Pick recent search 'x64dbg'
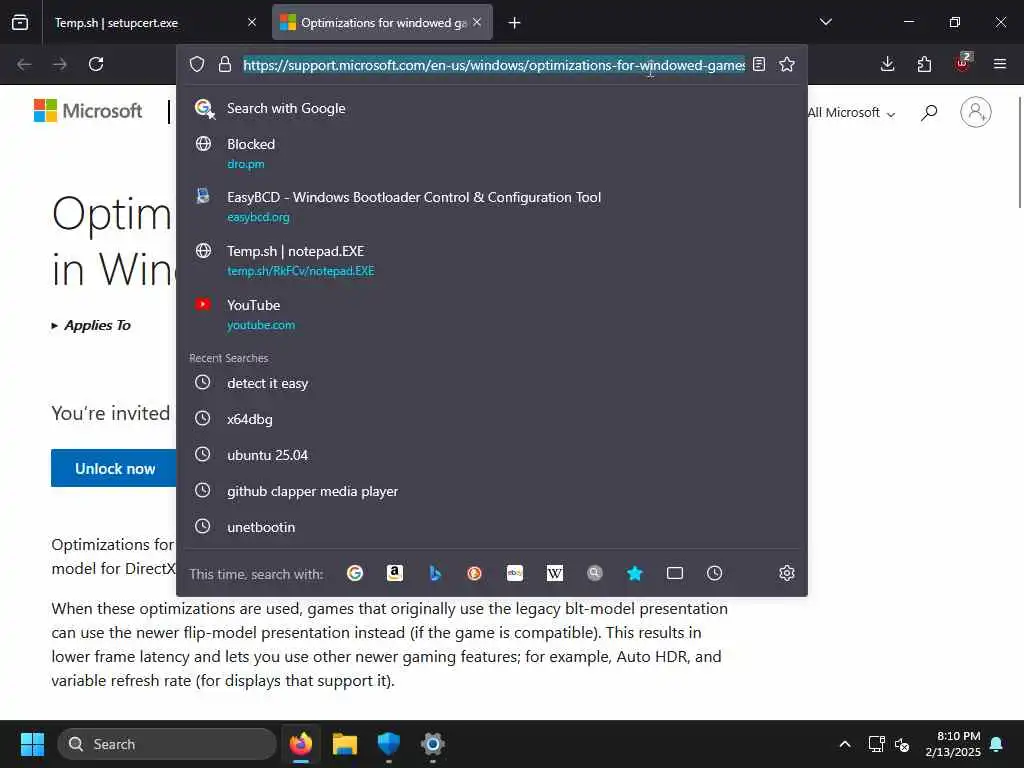Screen dimensions: 1024x768 (492, 419)
